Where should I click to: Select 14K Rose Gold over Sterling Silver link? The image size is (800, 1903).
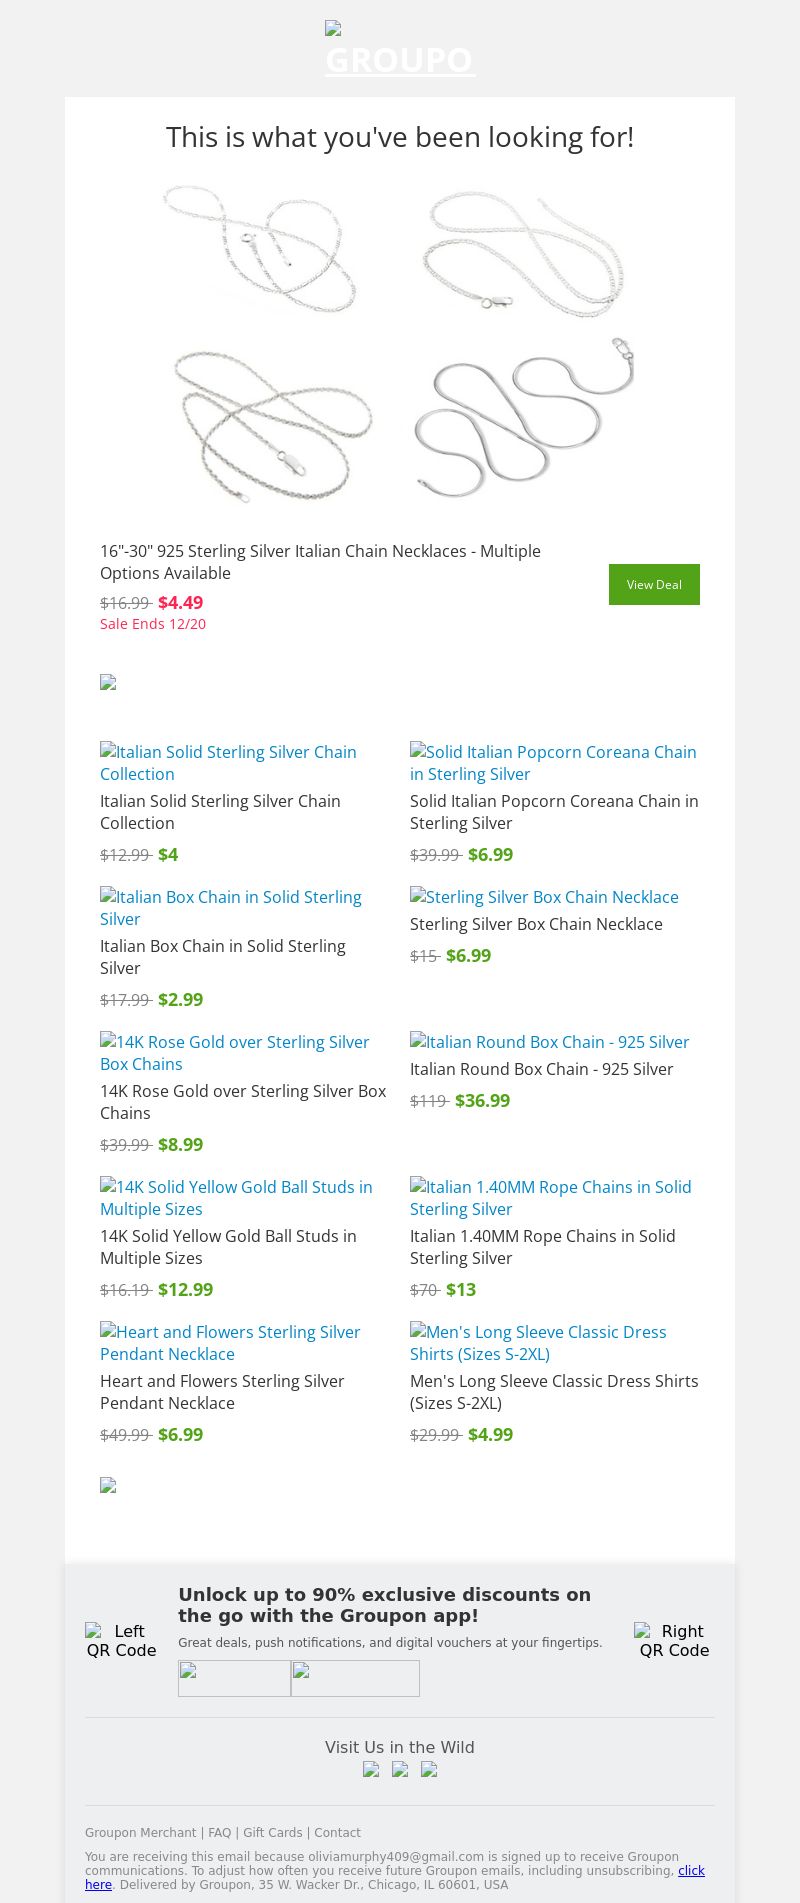tap(235, 1053)
